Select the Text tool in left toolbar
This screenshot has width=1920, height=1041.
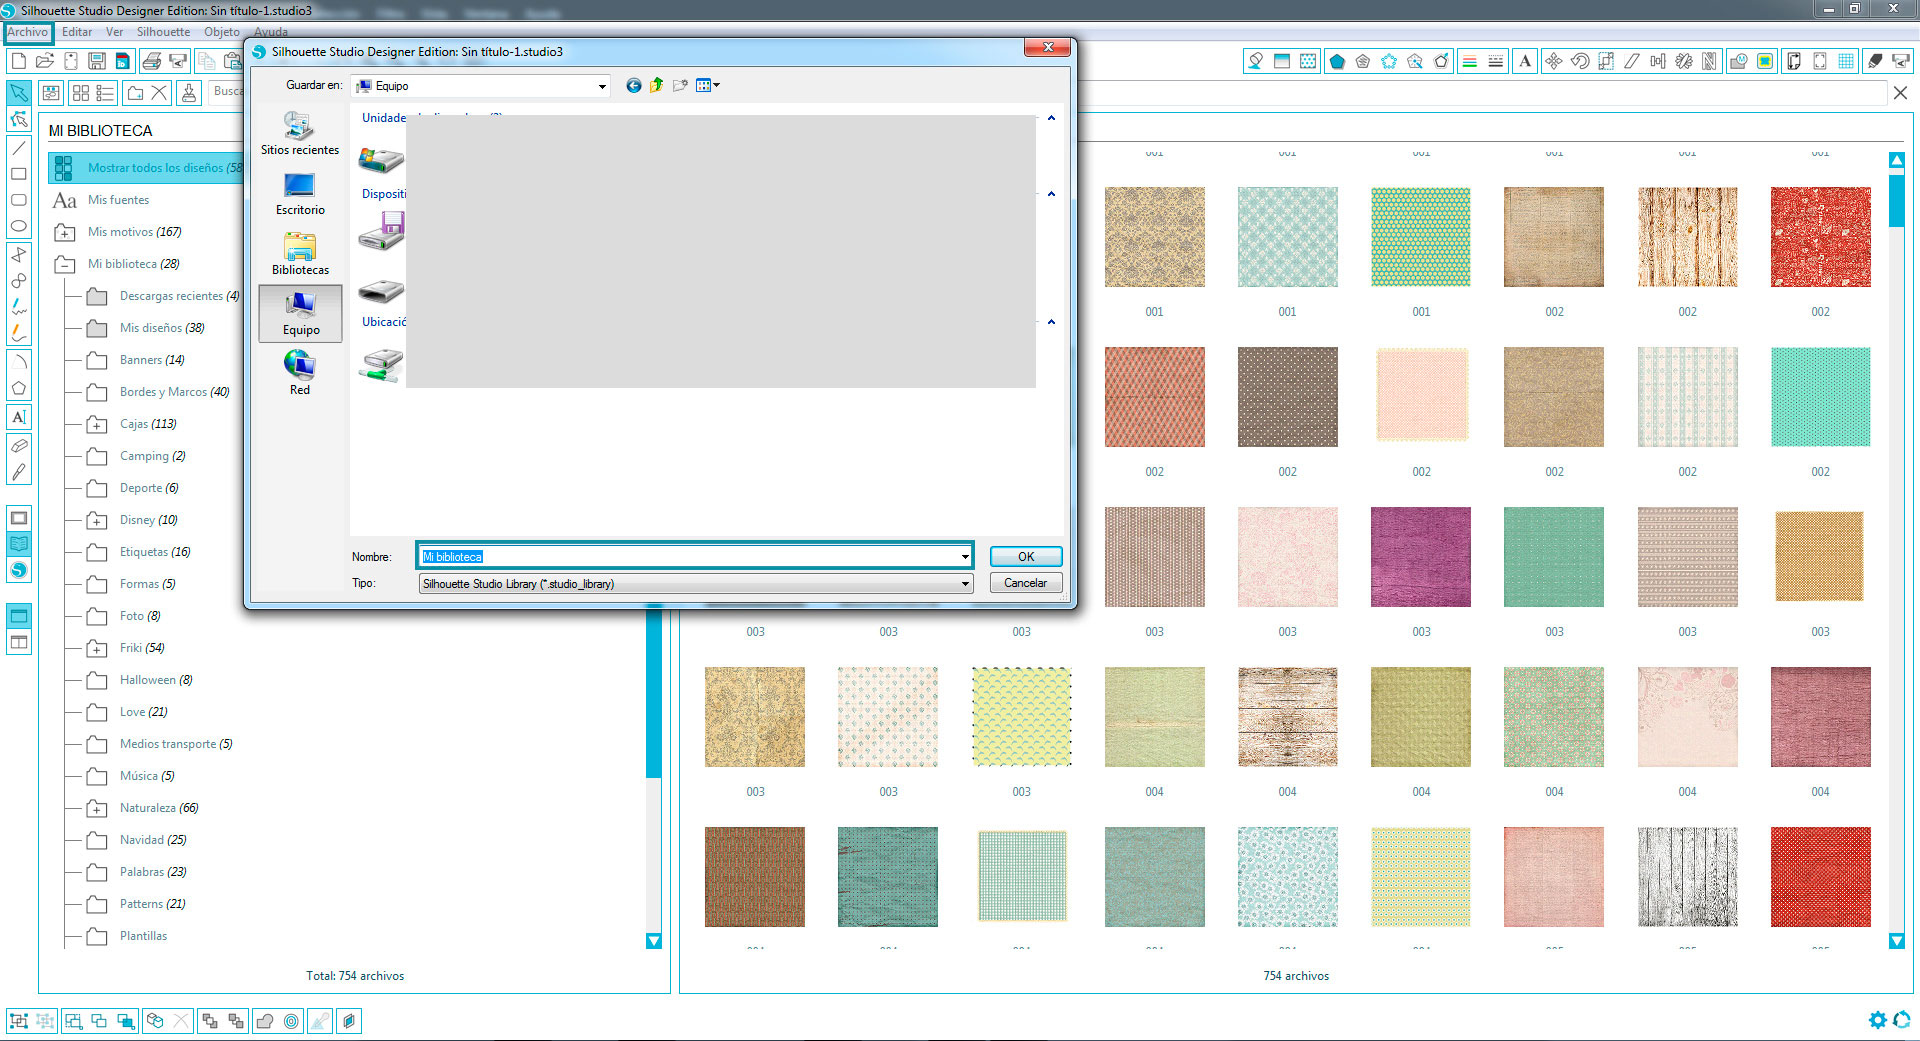[19, 417]
